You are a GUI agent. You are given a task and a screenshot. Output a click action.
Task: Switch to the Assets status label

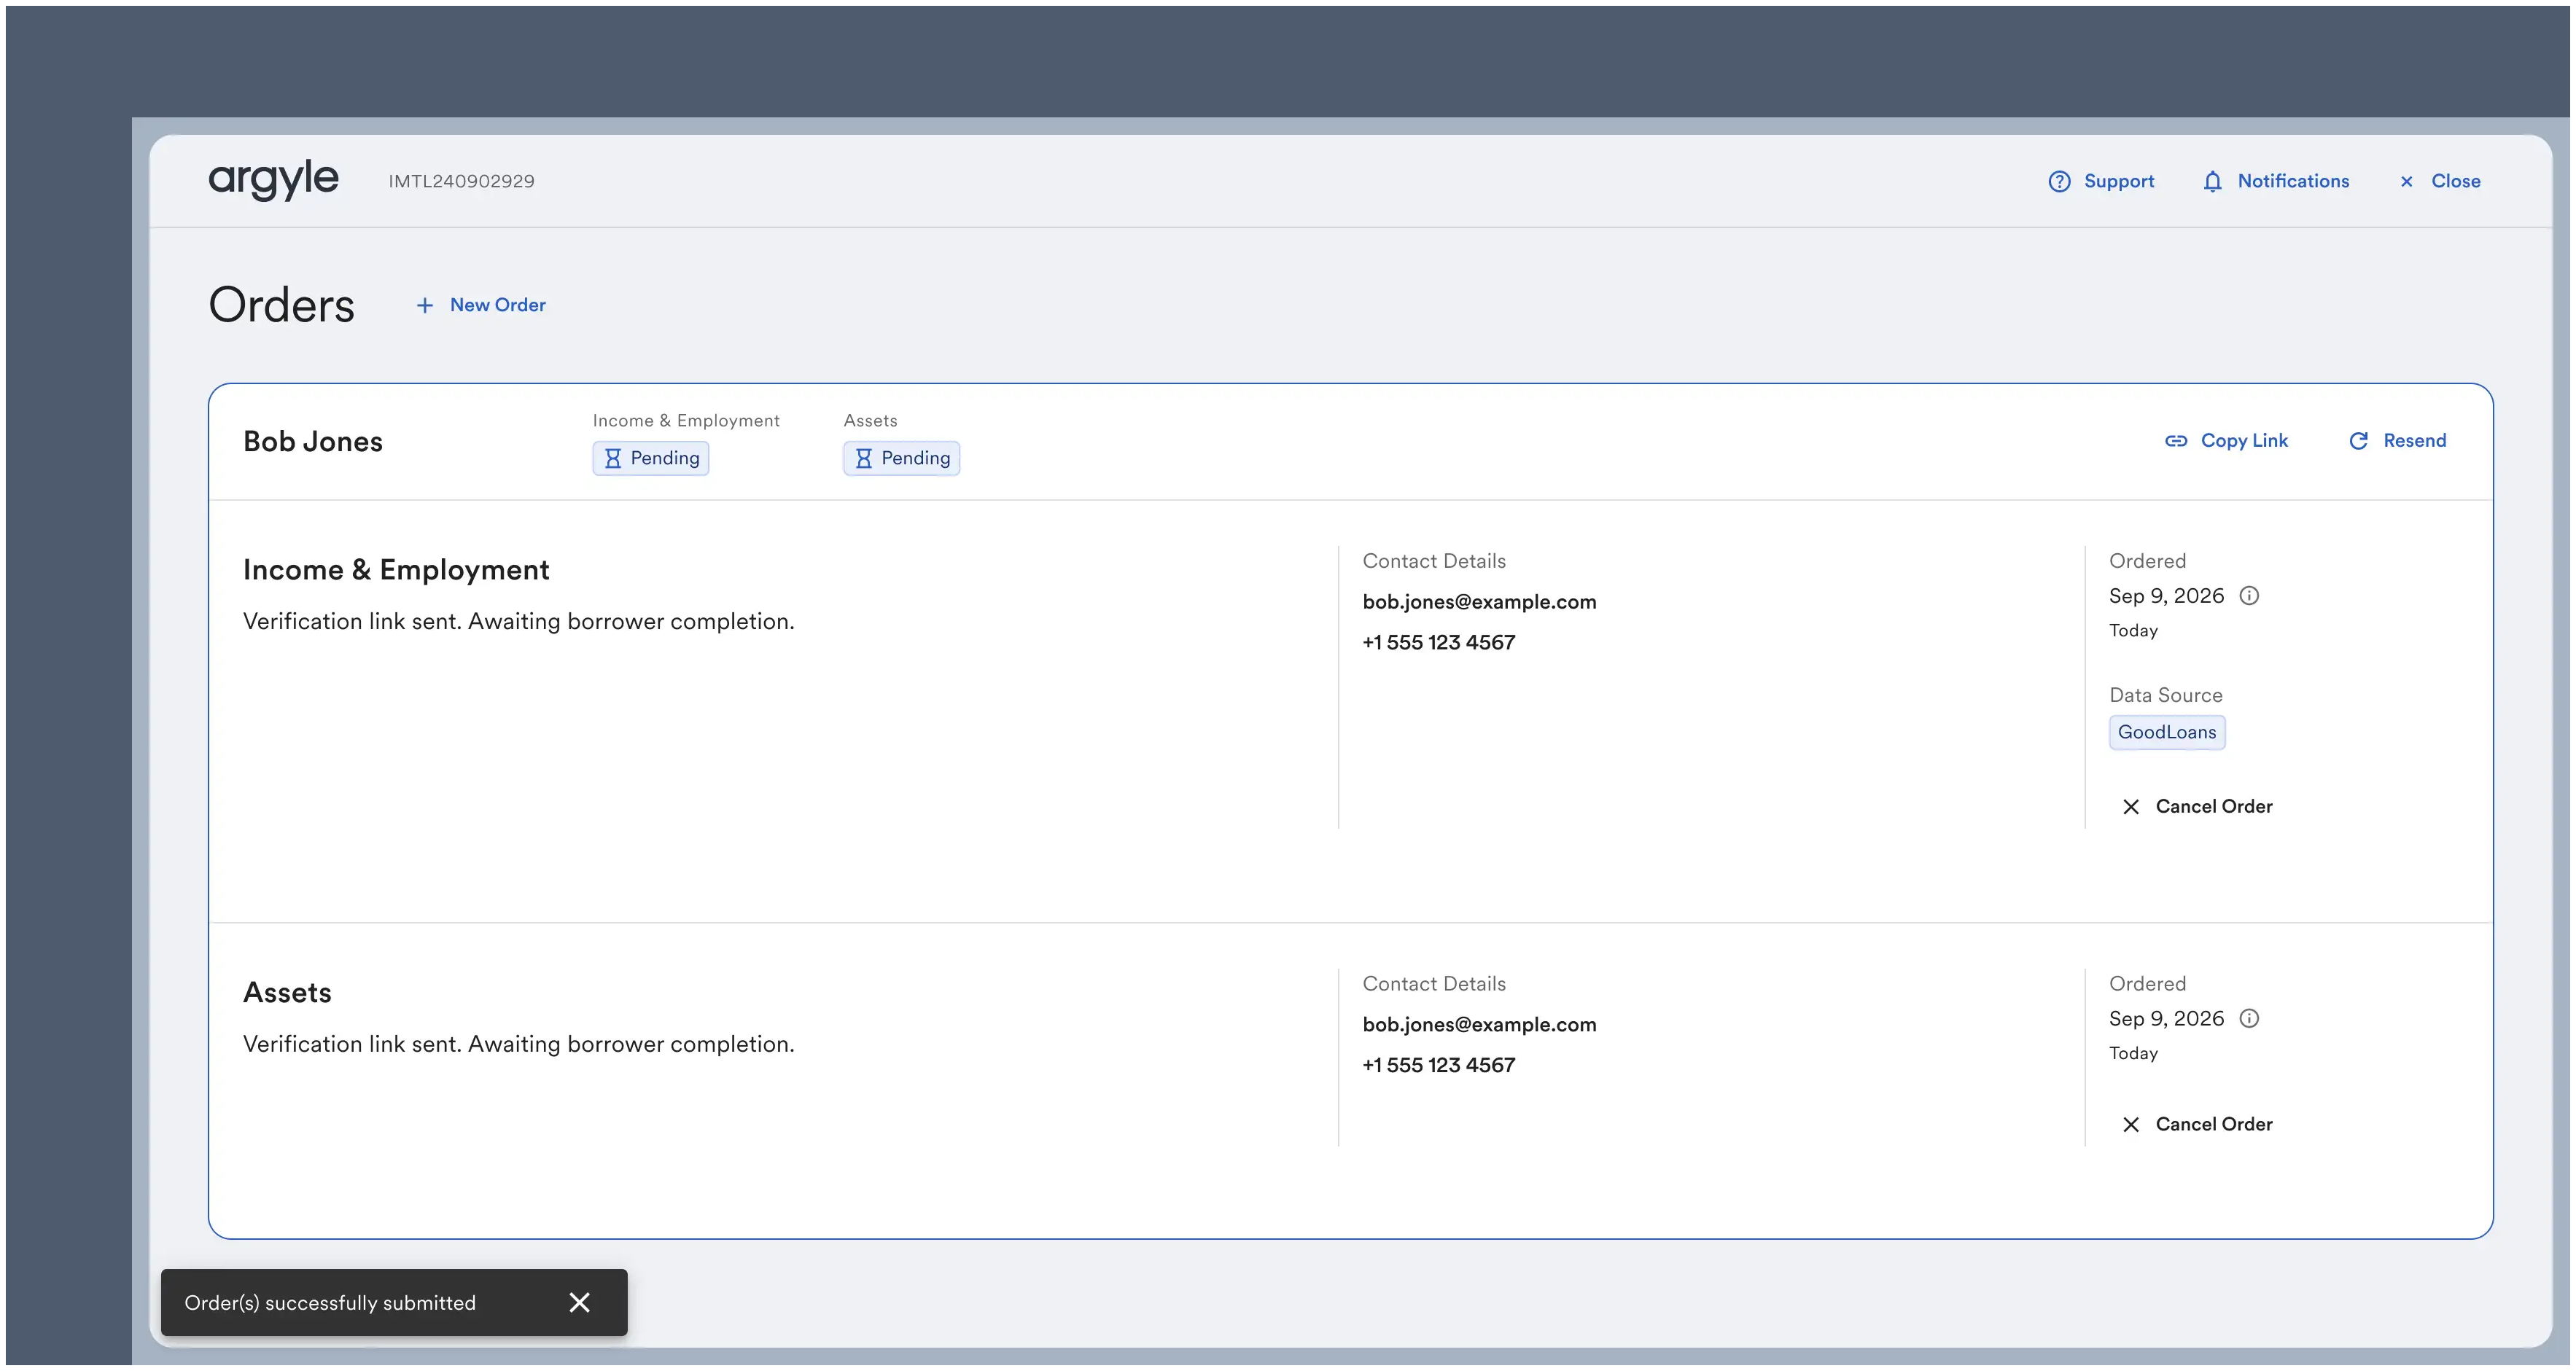[870, 420]
